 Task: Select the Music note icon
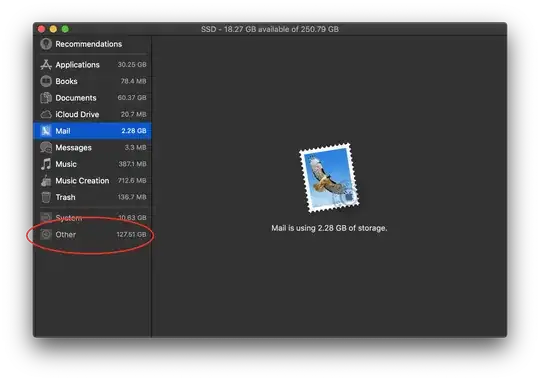click(46, 164)
